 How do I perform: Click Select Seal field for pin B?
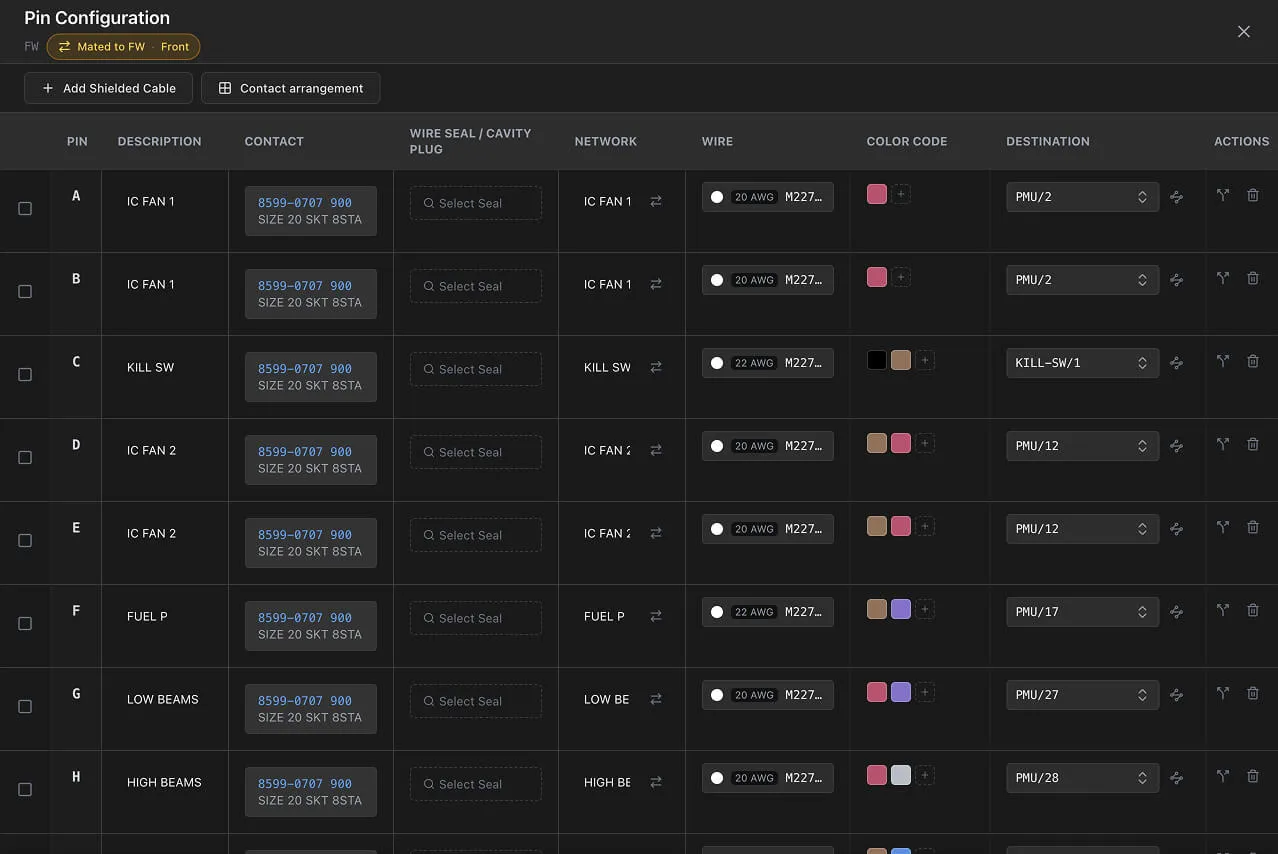tap(476, 286)
